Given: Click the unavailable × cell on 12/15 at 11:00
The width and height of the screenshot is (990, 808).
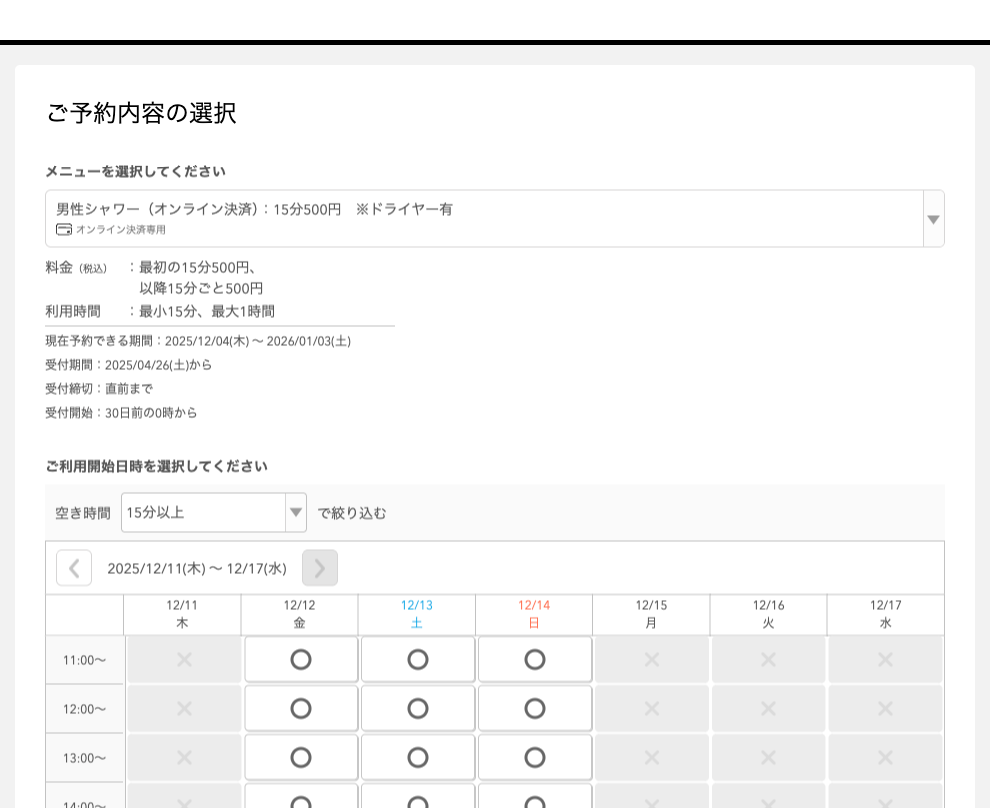Looking at the screenshot, I should (x=651, y=659).
